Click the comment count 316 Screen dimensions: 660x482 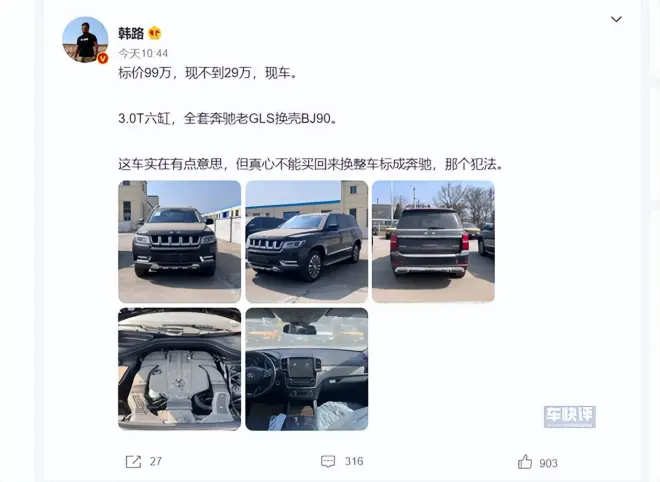pos(354,462)
